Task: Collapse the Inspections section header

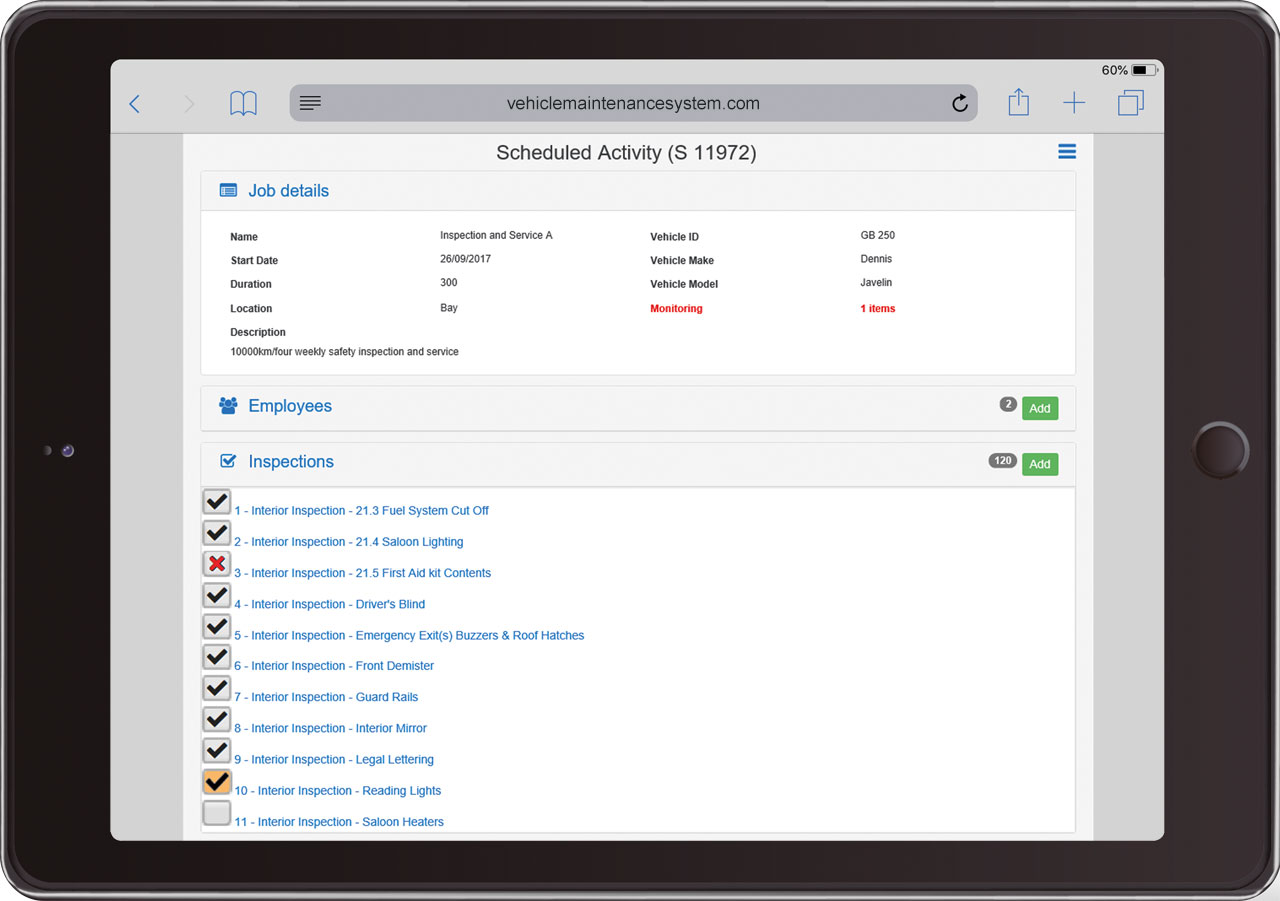Action: [638, 463]
